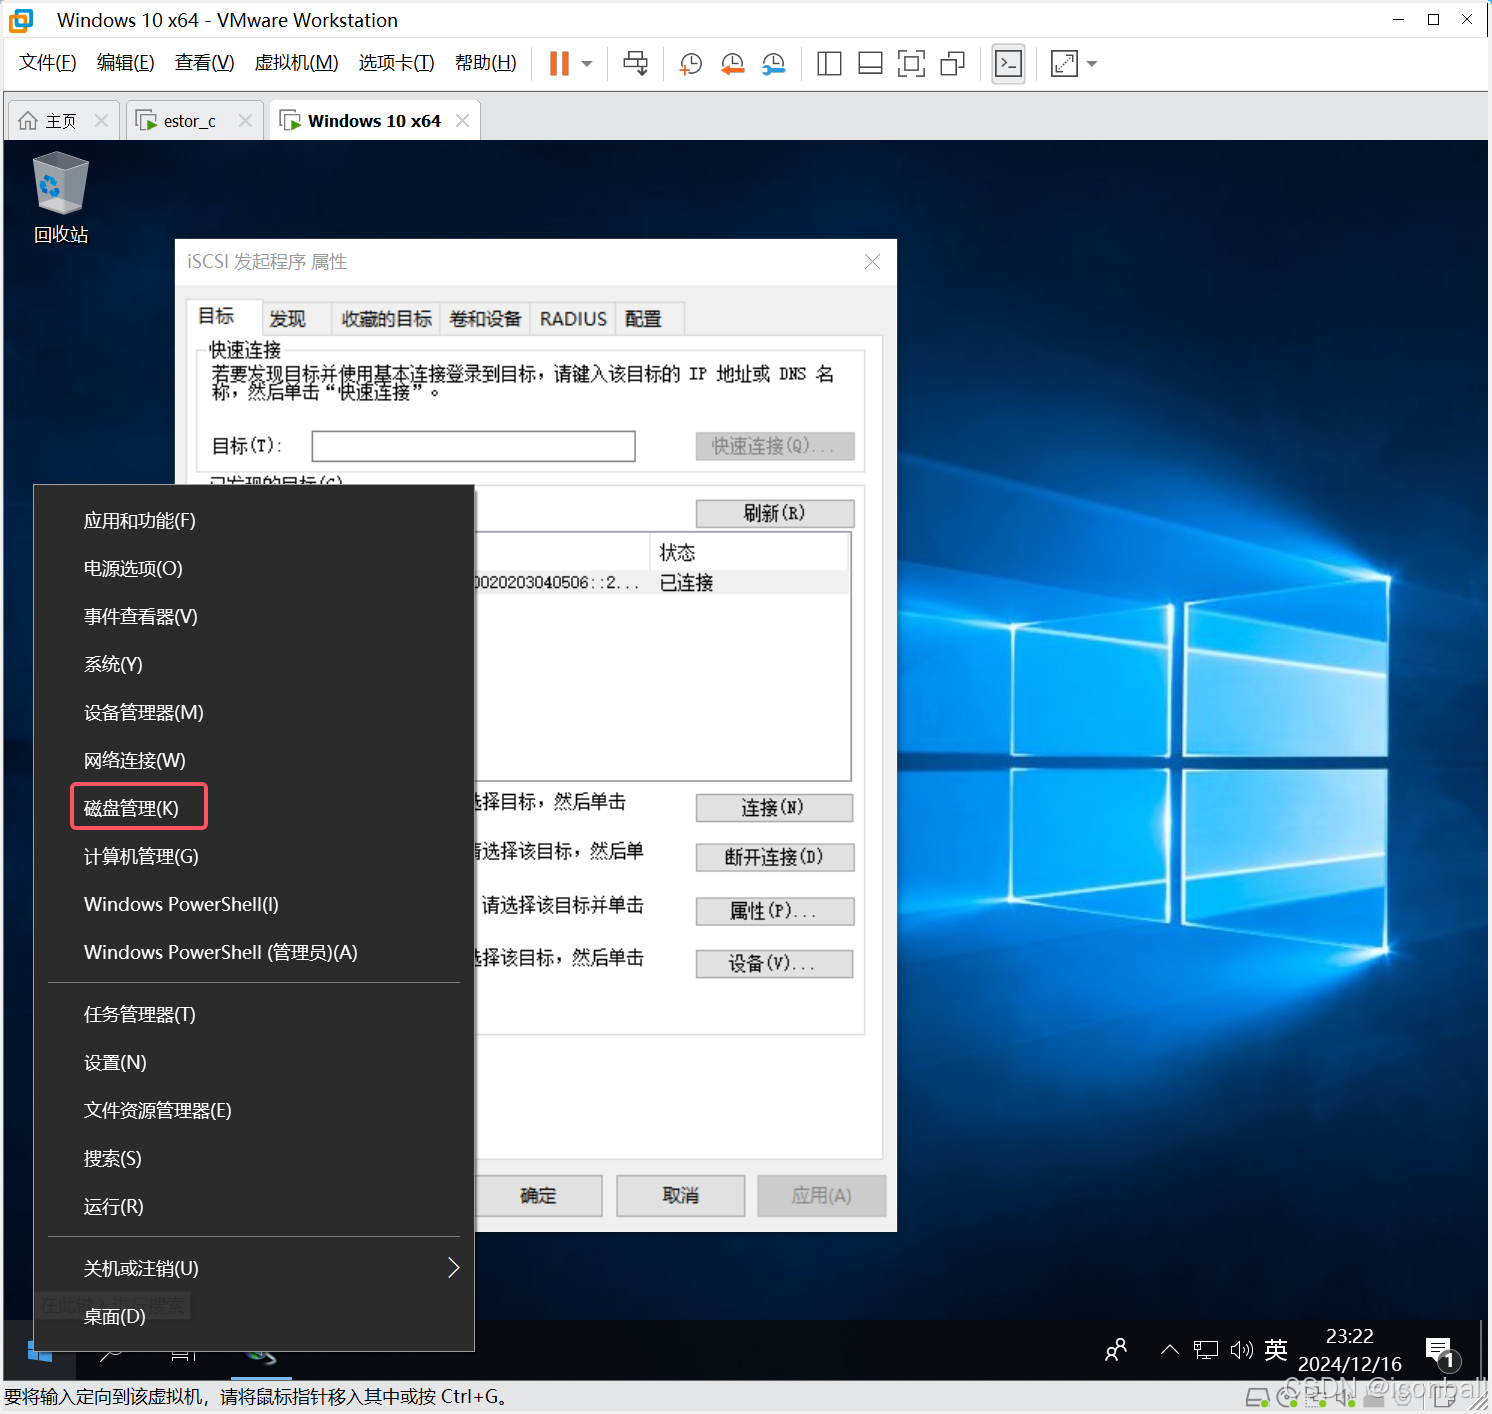Select 电源选项(O) from the context menu
The height and width of the screenshot is (1414, 1492).
(x=254, y=569)
